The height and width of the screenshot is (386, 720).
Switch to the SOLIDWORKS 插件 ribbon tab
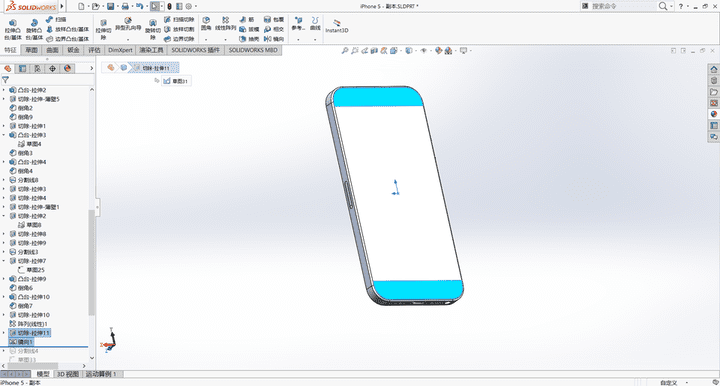click(196, 50)
